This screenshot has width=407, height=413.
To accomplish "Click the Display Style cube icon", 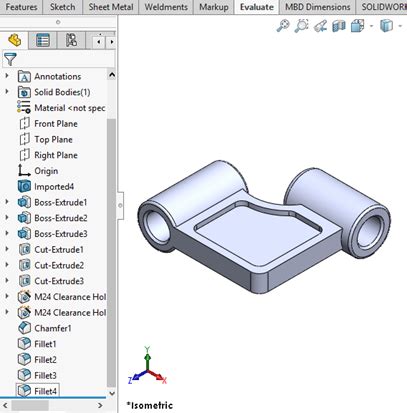I will [x=386, y=26].
